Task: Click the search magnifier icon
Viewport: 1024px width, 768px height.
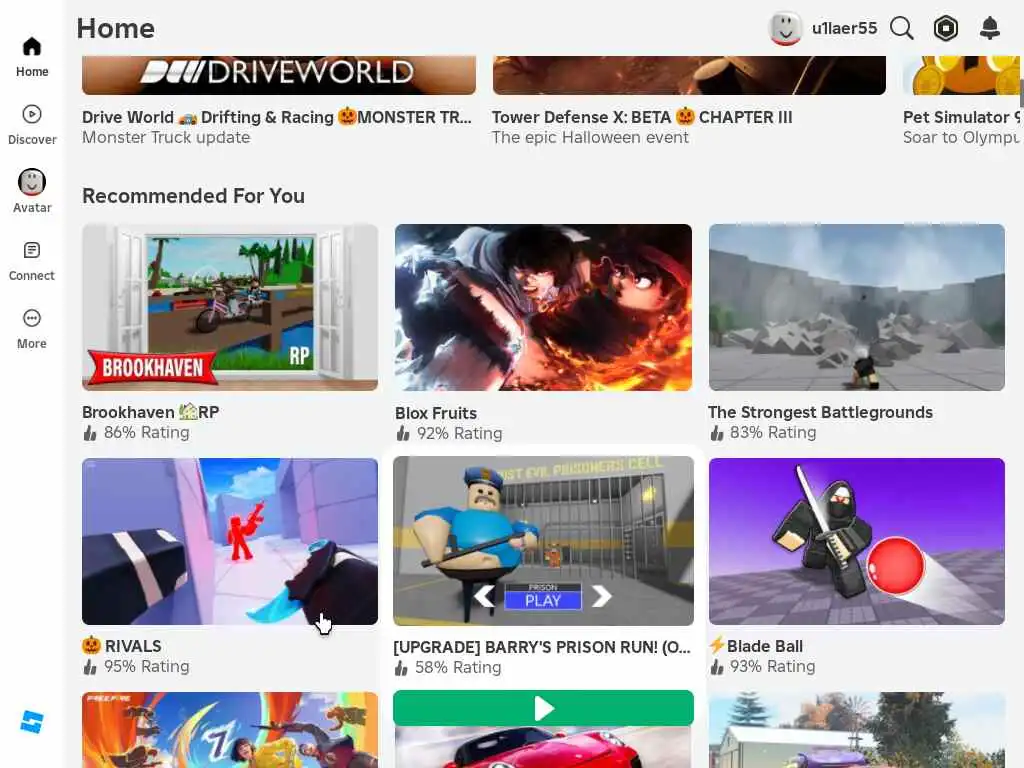Action: tap(901, 28)
